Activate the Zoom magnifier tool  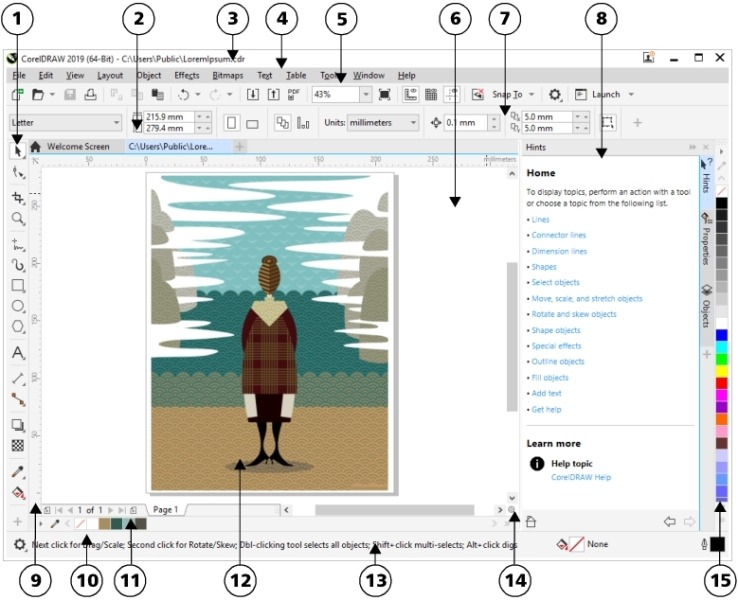click(18, 218)
